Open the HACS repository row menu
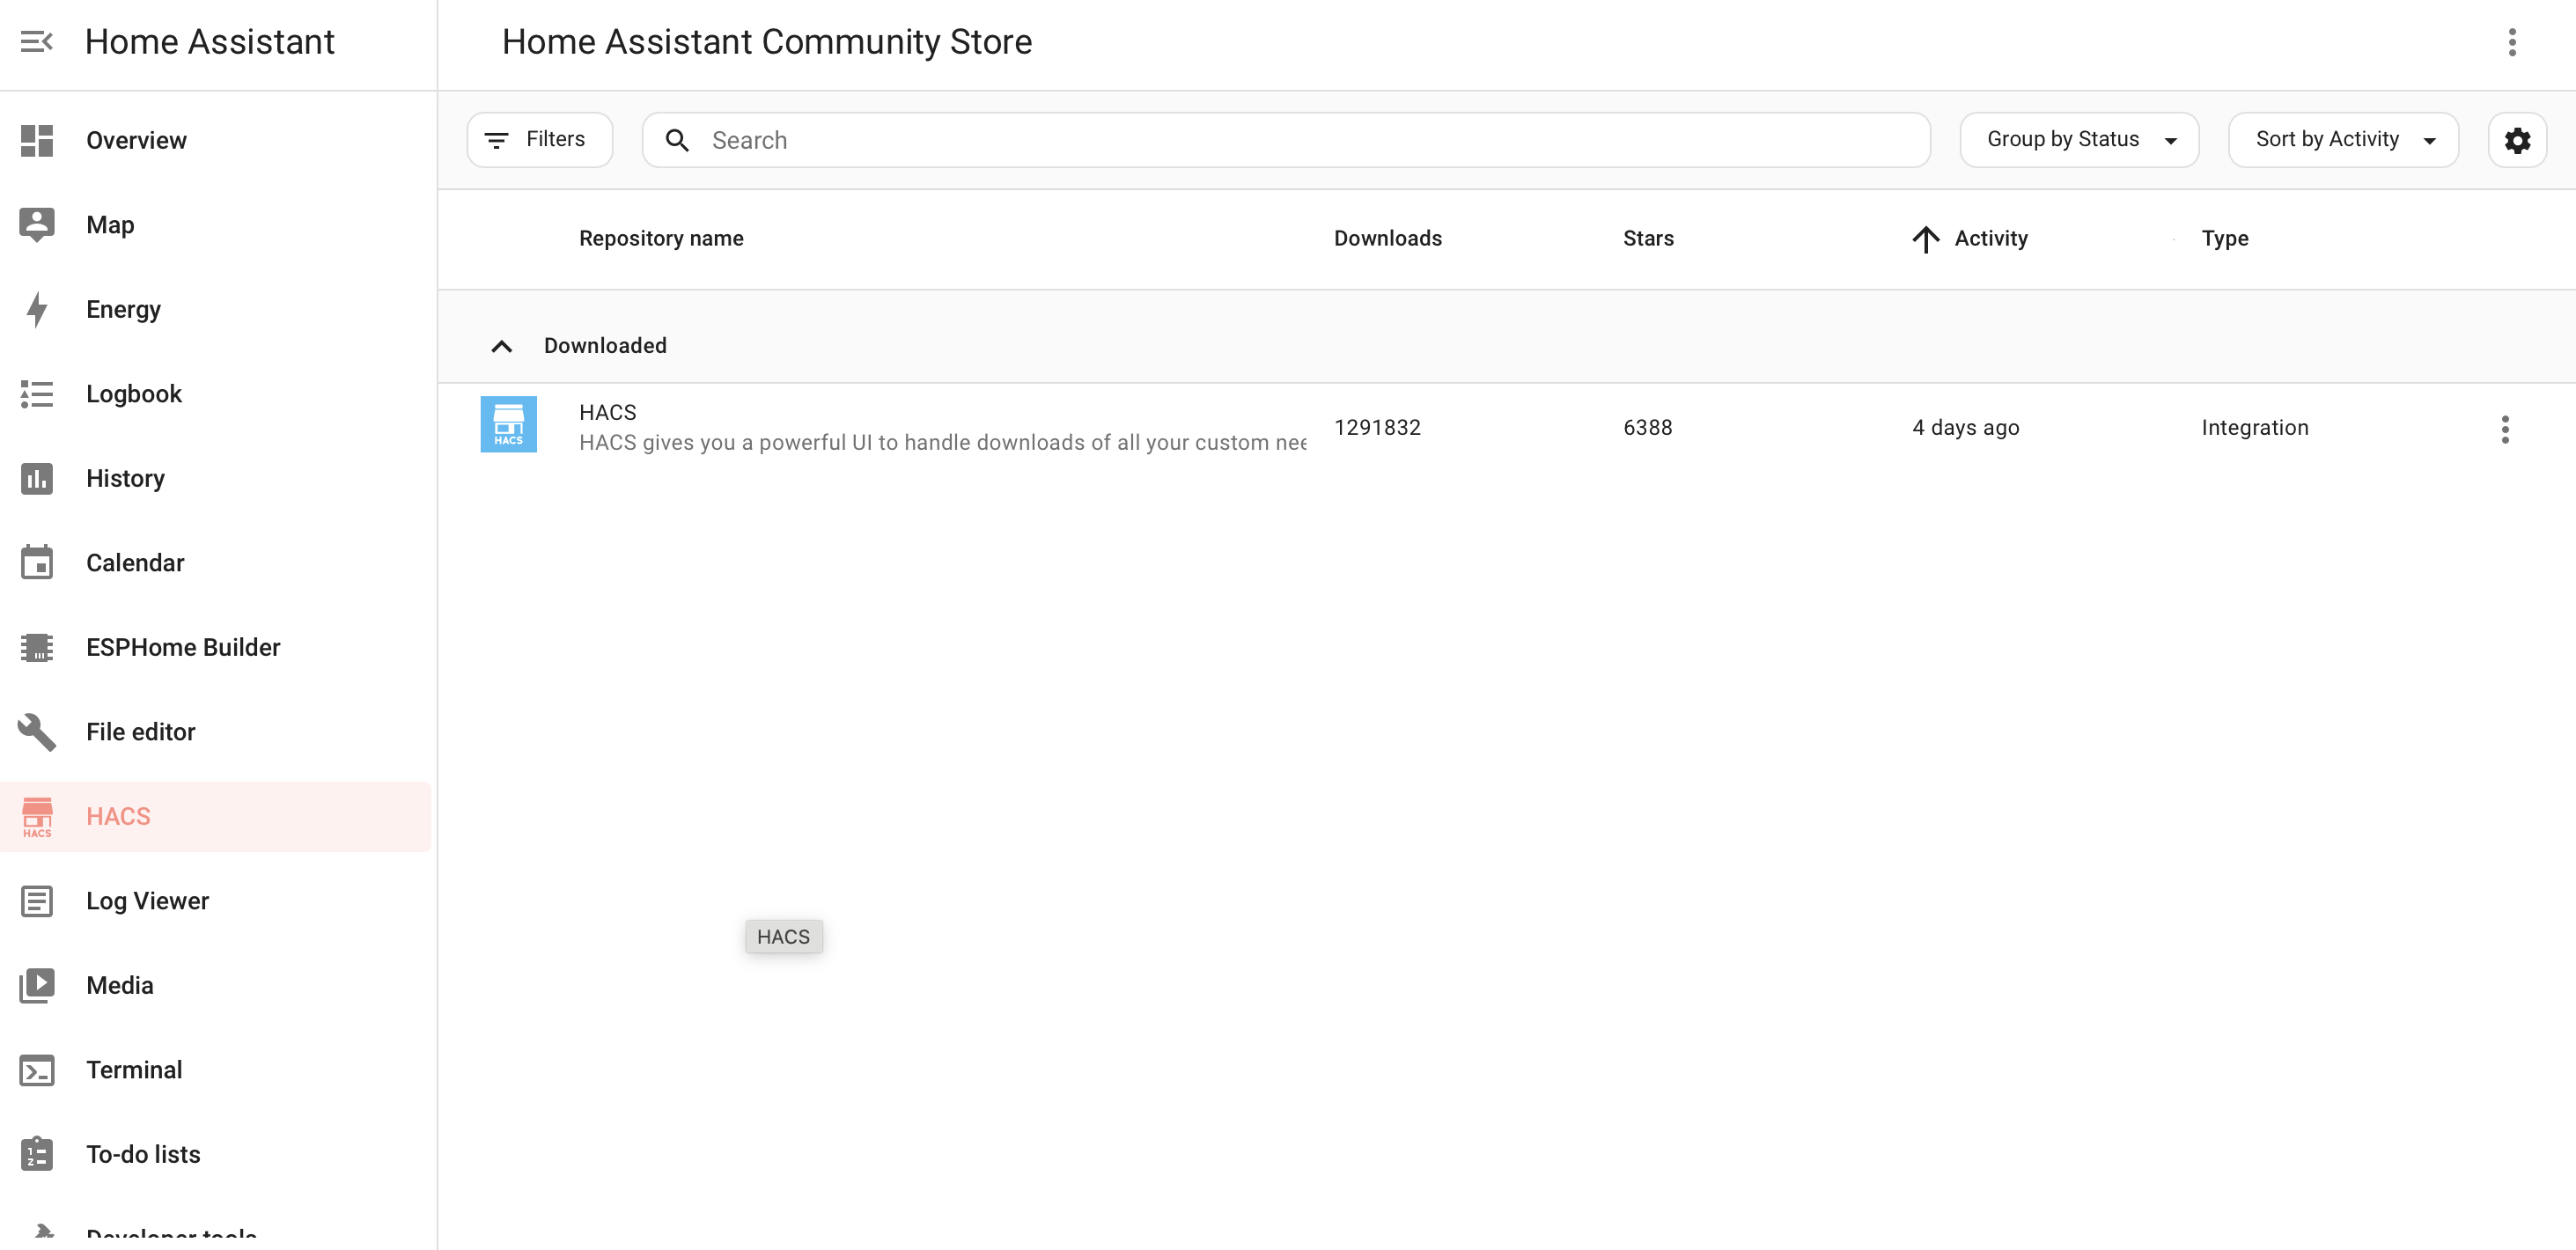This screenshot has height=1250, width=2576. click(2505, 428)
